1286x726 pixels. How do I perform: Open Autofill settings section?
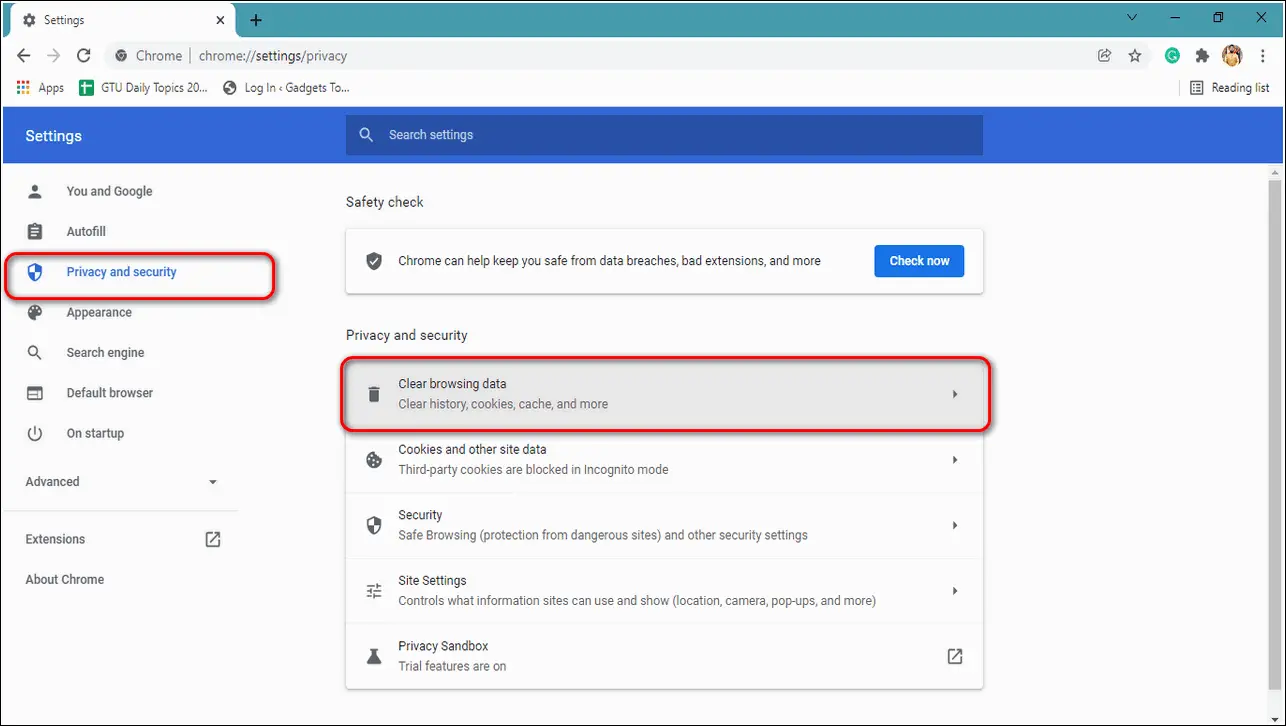pos(86,231)
